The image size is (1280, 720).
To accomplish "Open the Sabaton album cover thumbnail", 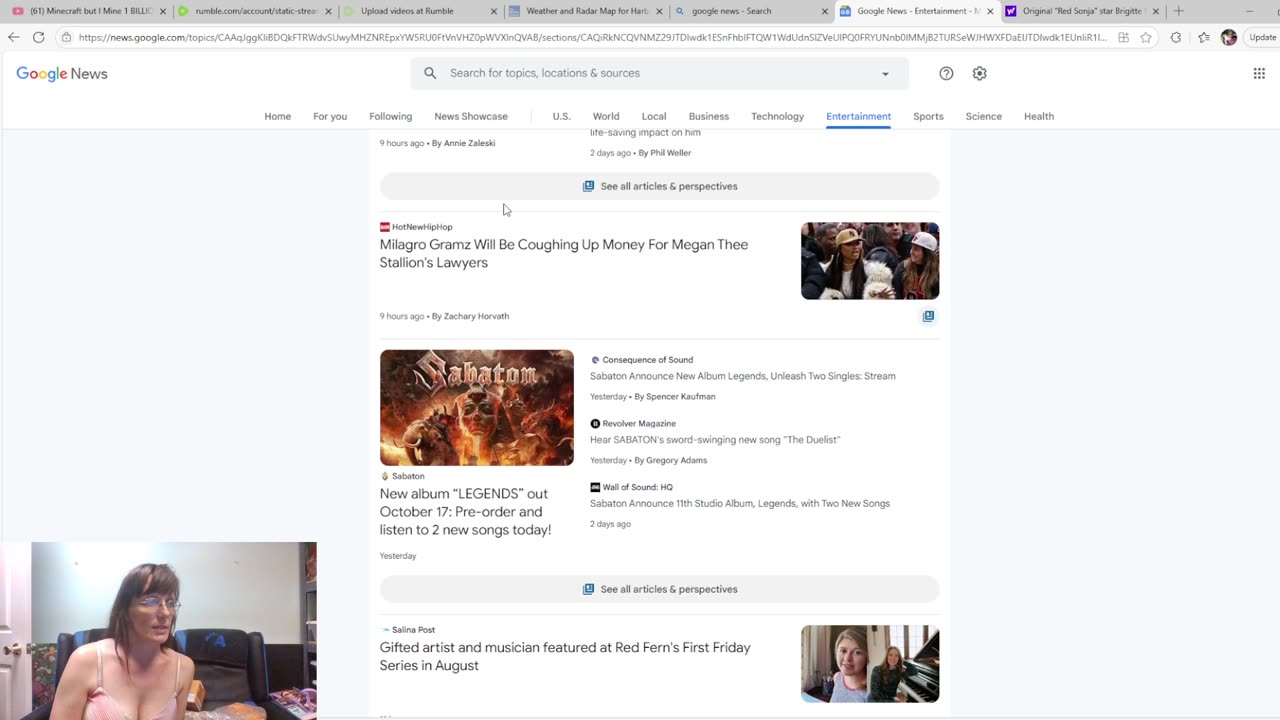I will tap(477, 407).
